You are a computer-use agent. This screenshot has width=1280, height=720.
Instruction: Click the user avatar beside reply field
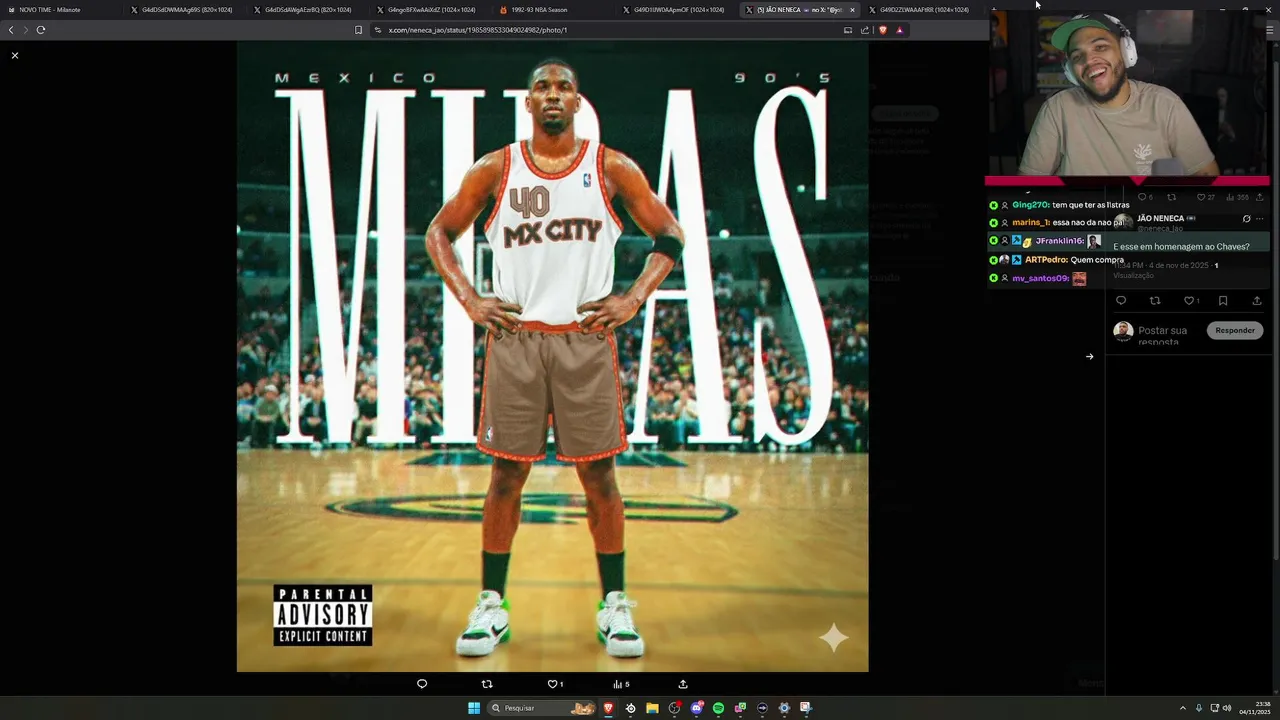pyautogui.click(x=1123, y=331)
